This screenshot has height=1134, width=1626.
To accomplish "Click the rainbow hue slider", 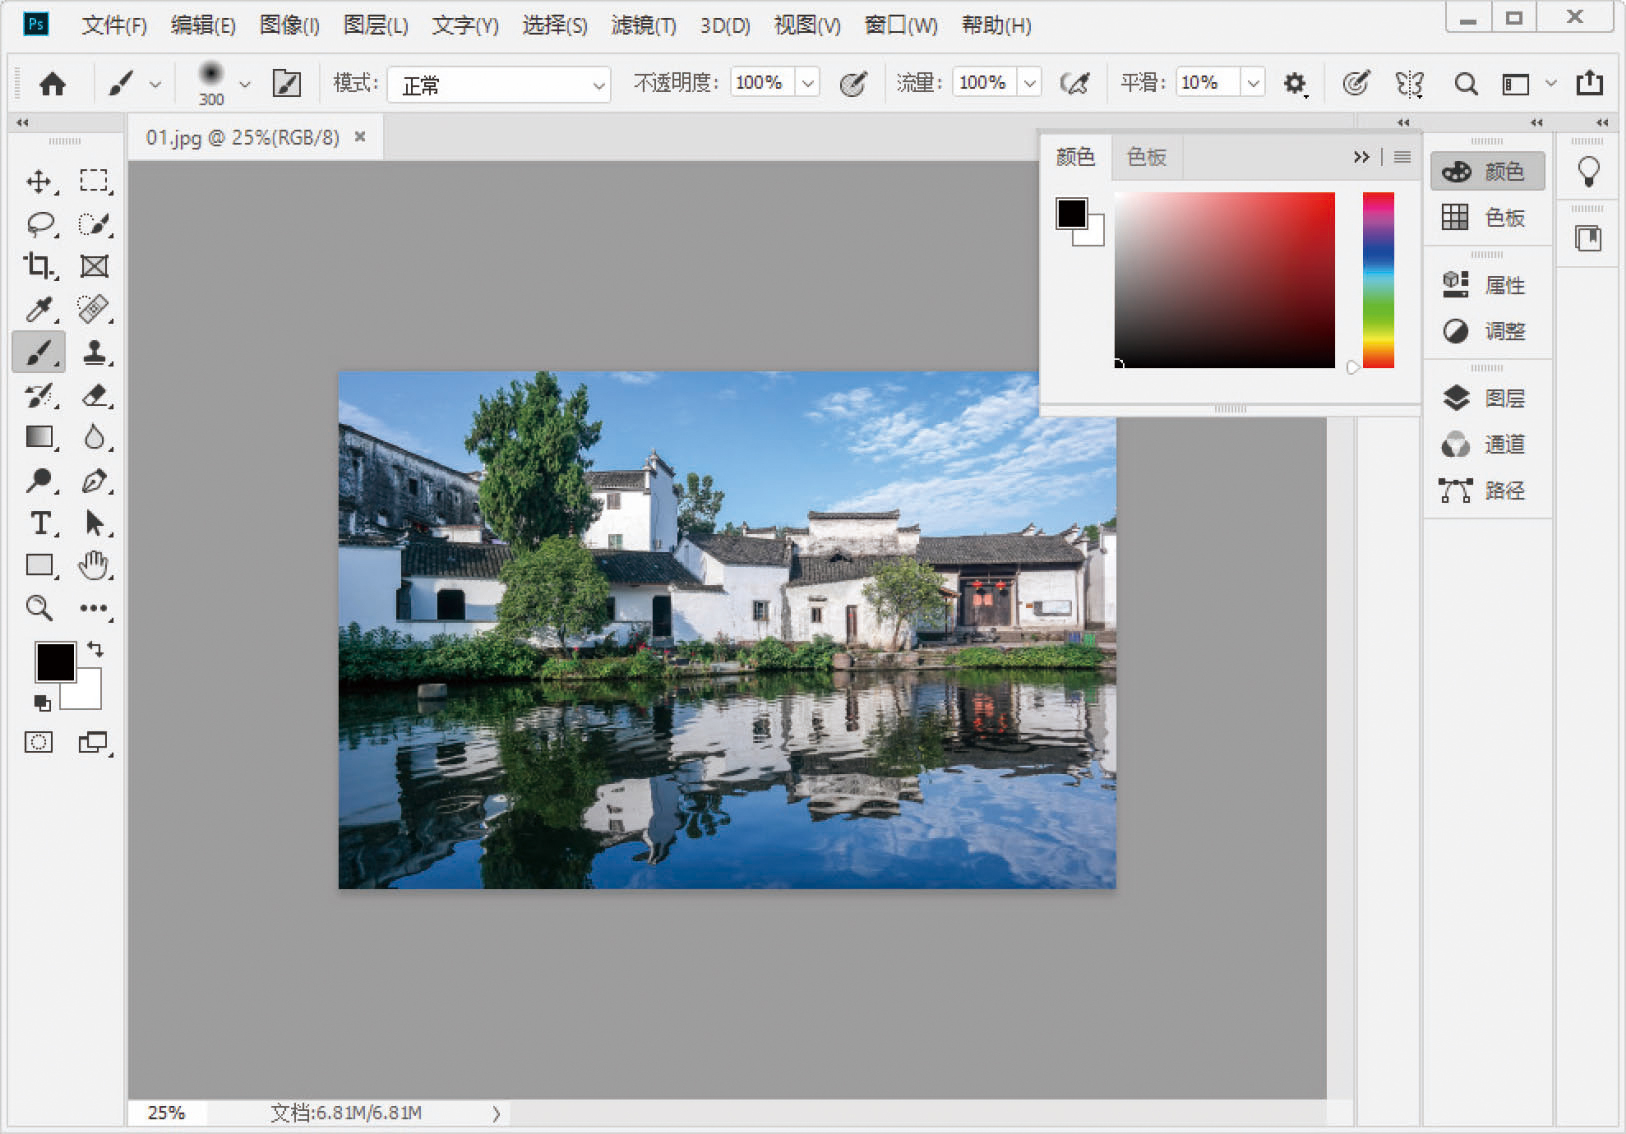I will click(1378, 280).
